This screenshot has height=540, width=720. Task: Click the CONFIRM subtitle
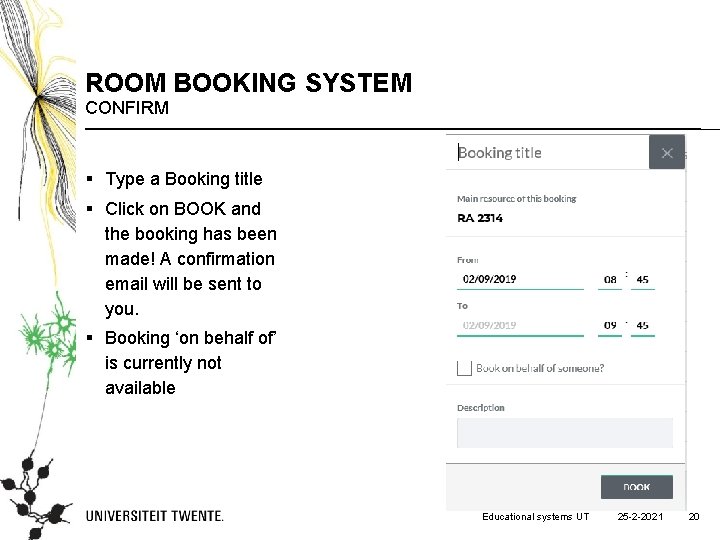pyautogui.click(x=127, y=107)
